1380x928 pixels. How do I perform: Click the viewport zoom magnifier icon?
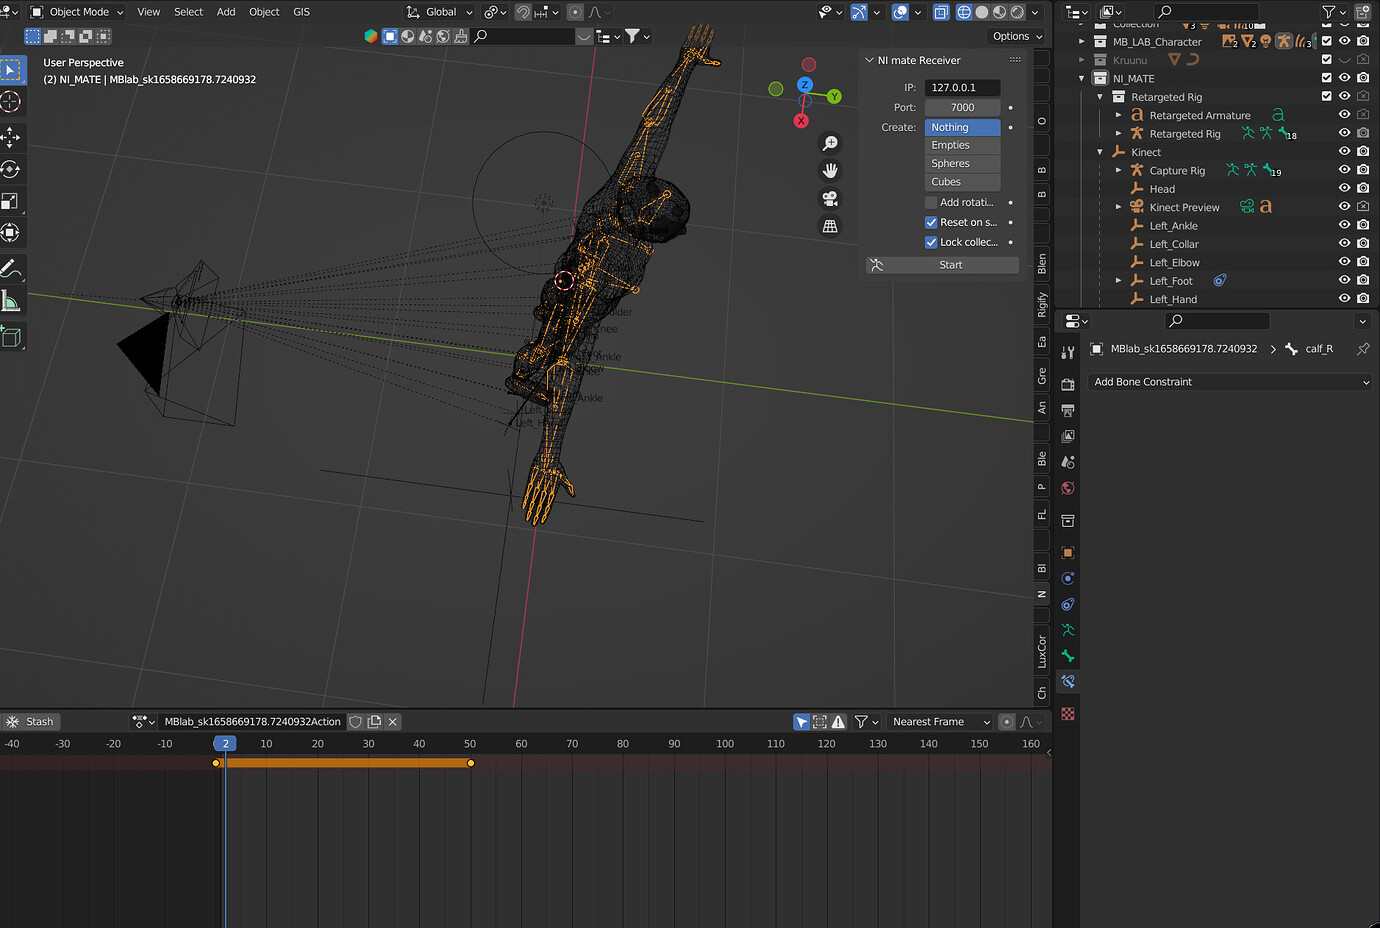830,143
